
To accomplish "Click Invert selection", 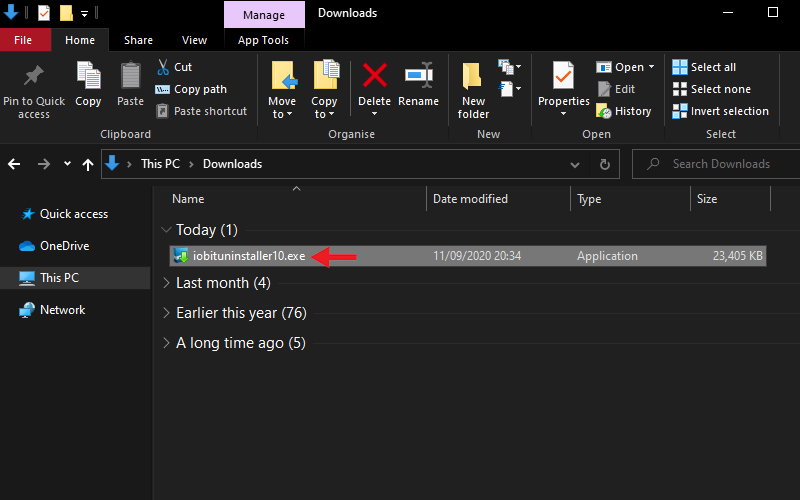I will [x=720, y=111].
